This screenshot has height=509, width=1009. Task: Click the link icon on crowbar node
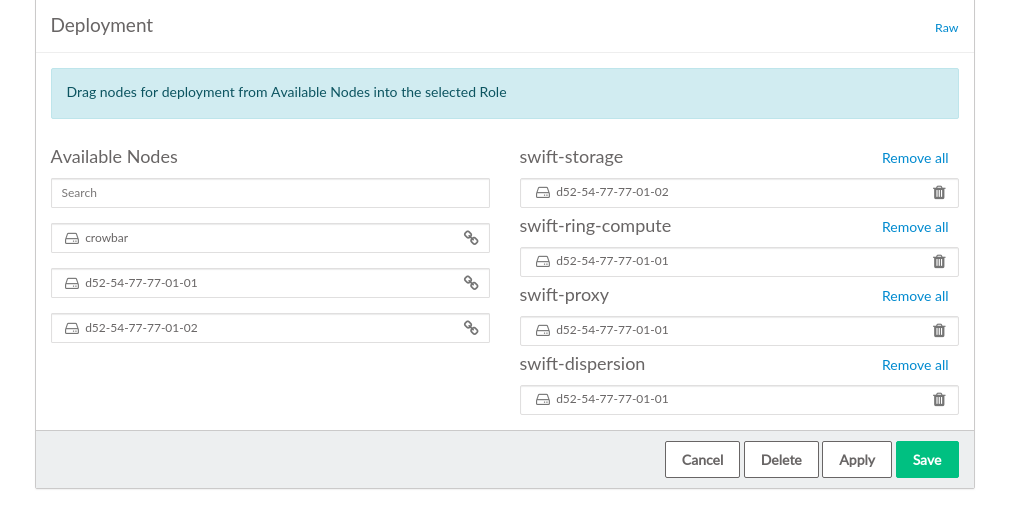tap(470, 238)
